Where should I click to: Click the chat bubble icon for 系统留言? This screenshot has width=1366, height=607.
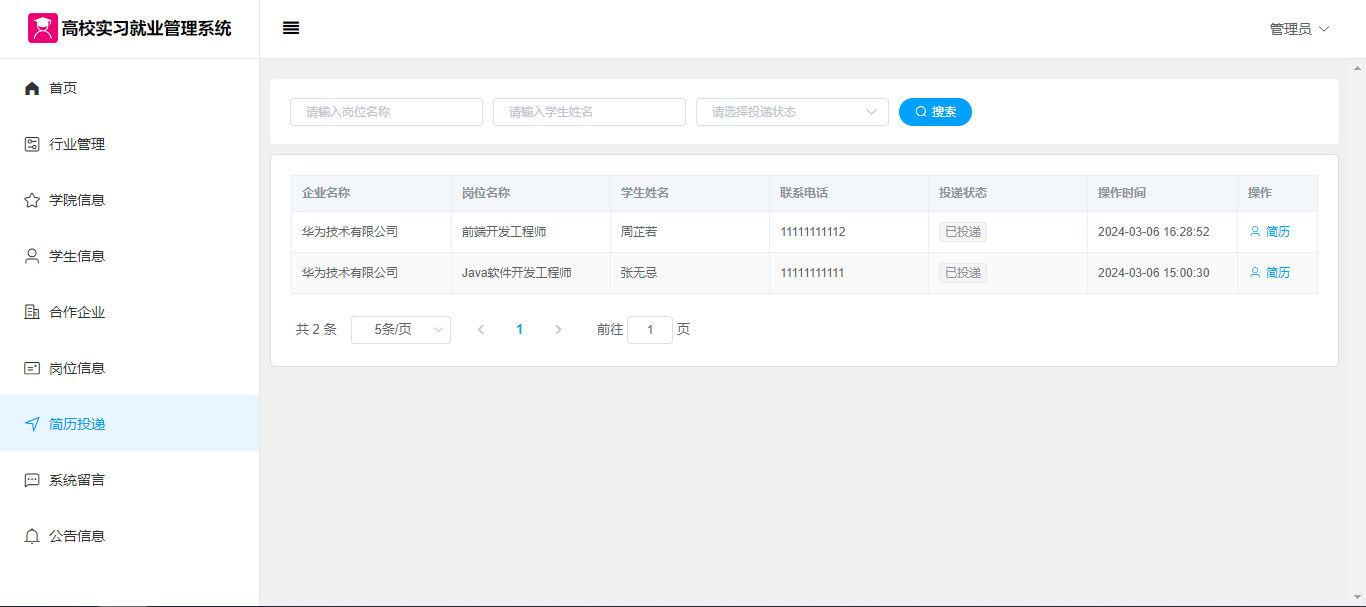coord(32,480)
